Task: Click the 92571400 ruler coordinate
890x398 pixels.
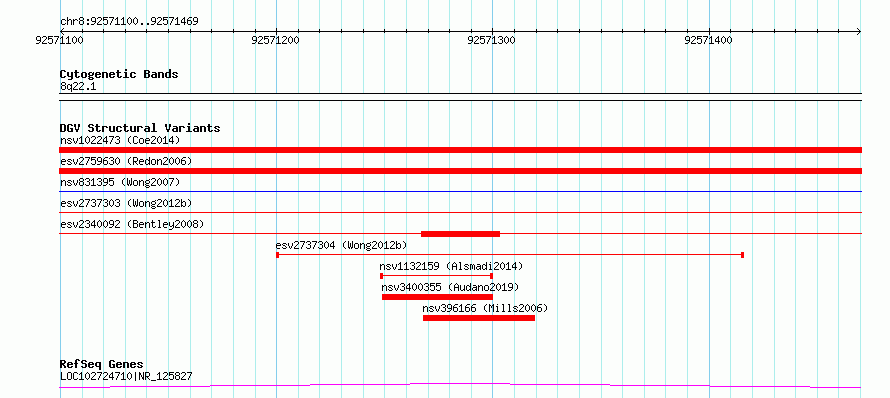Action: [x=708, y=40]
